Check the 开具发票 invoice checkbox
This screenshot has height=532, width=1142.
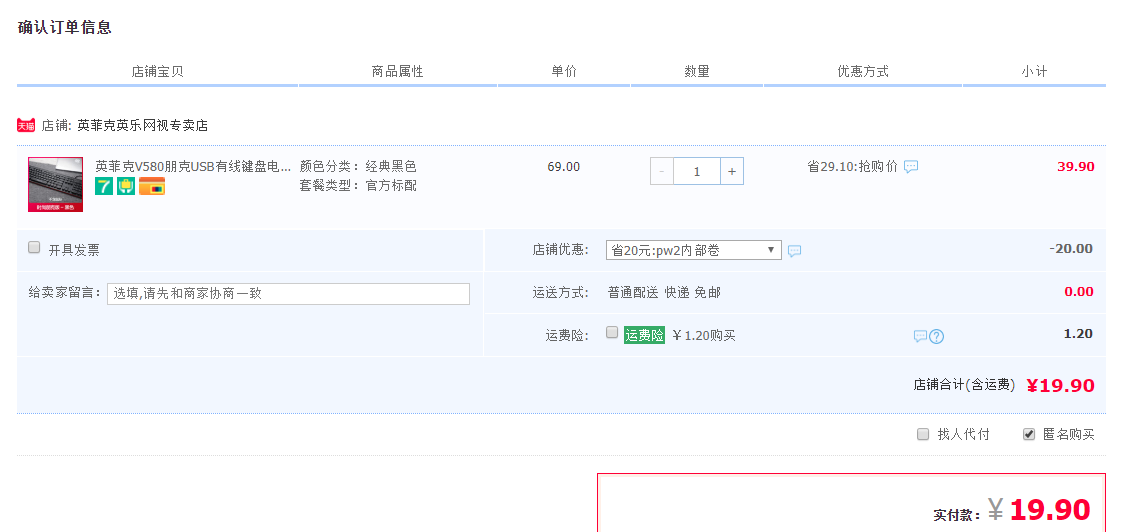[x=34, y=248]
